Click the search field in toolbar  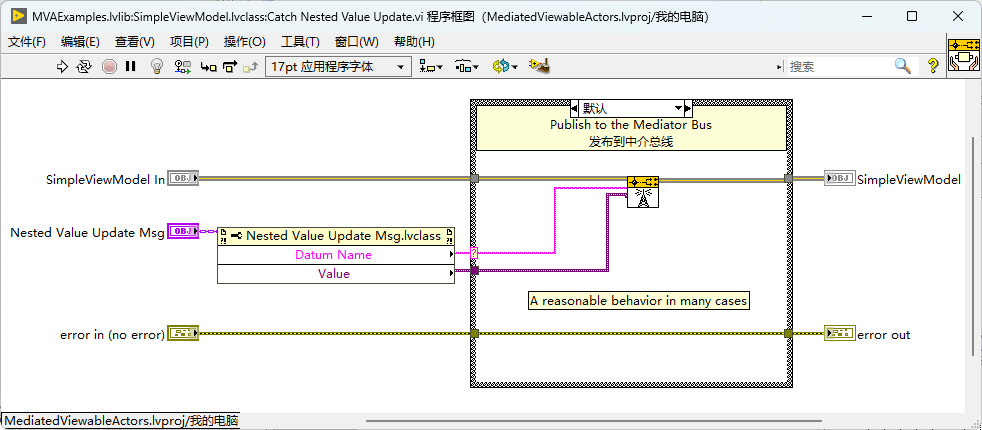[839, 66]
